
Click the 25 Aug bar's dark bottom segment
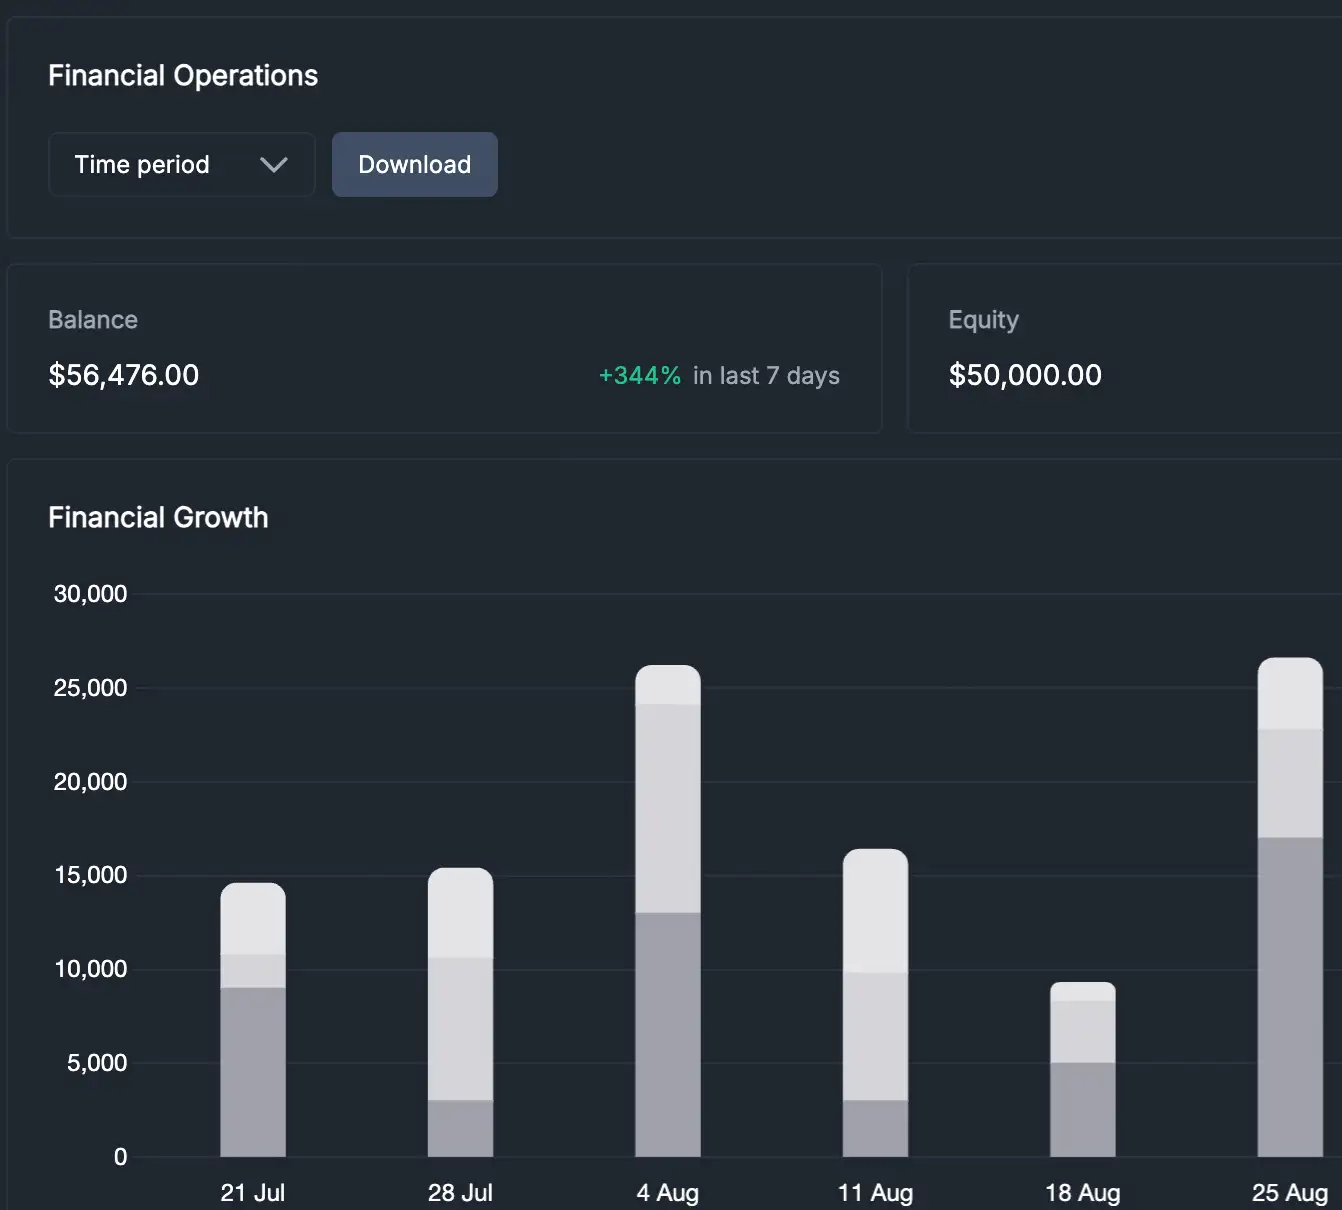pos(1289,996)
